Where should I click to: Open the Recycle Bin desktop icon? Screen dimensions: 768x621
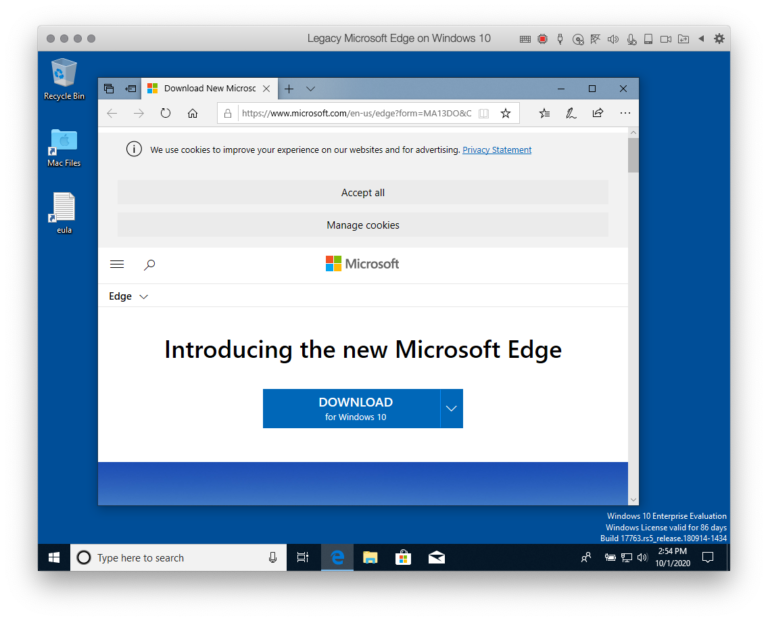64,79
